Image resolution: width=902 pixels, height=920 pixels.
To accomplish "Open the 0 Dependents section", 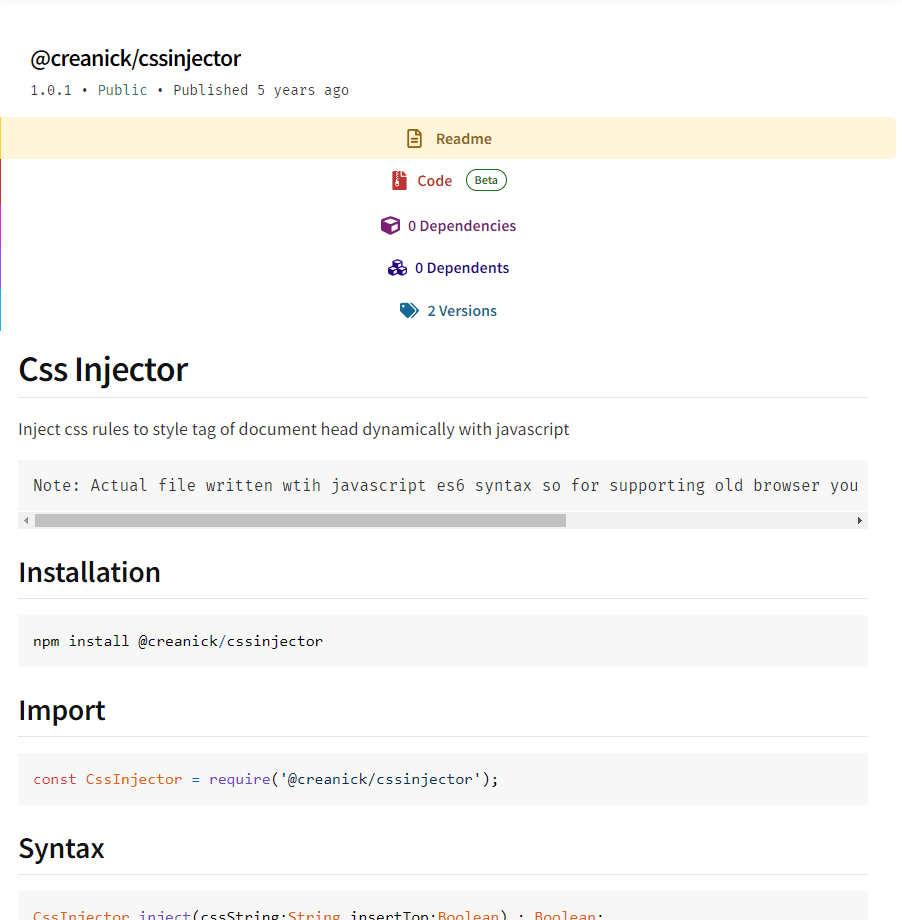I will click(x=462, y=267).
